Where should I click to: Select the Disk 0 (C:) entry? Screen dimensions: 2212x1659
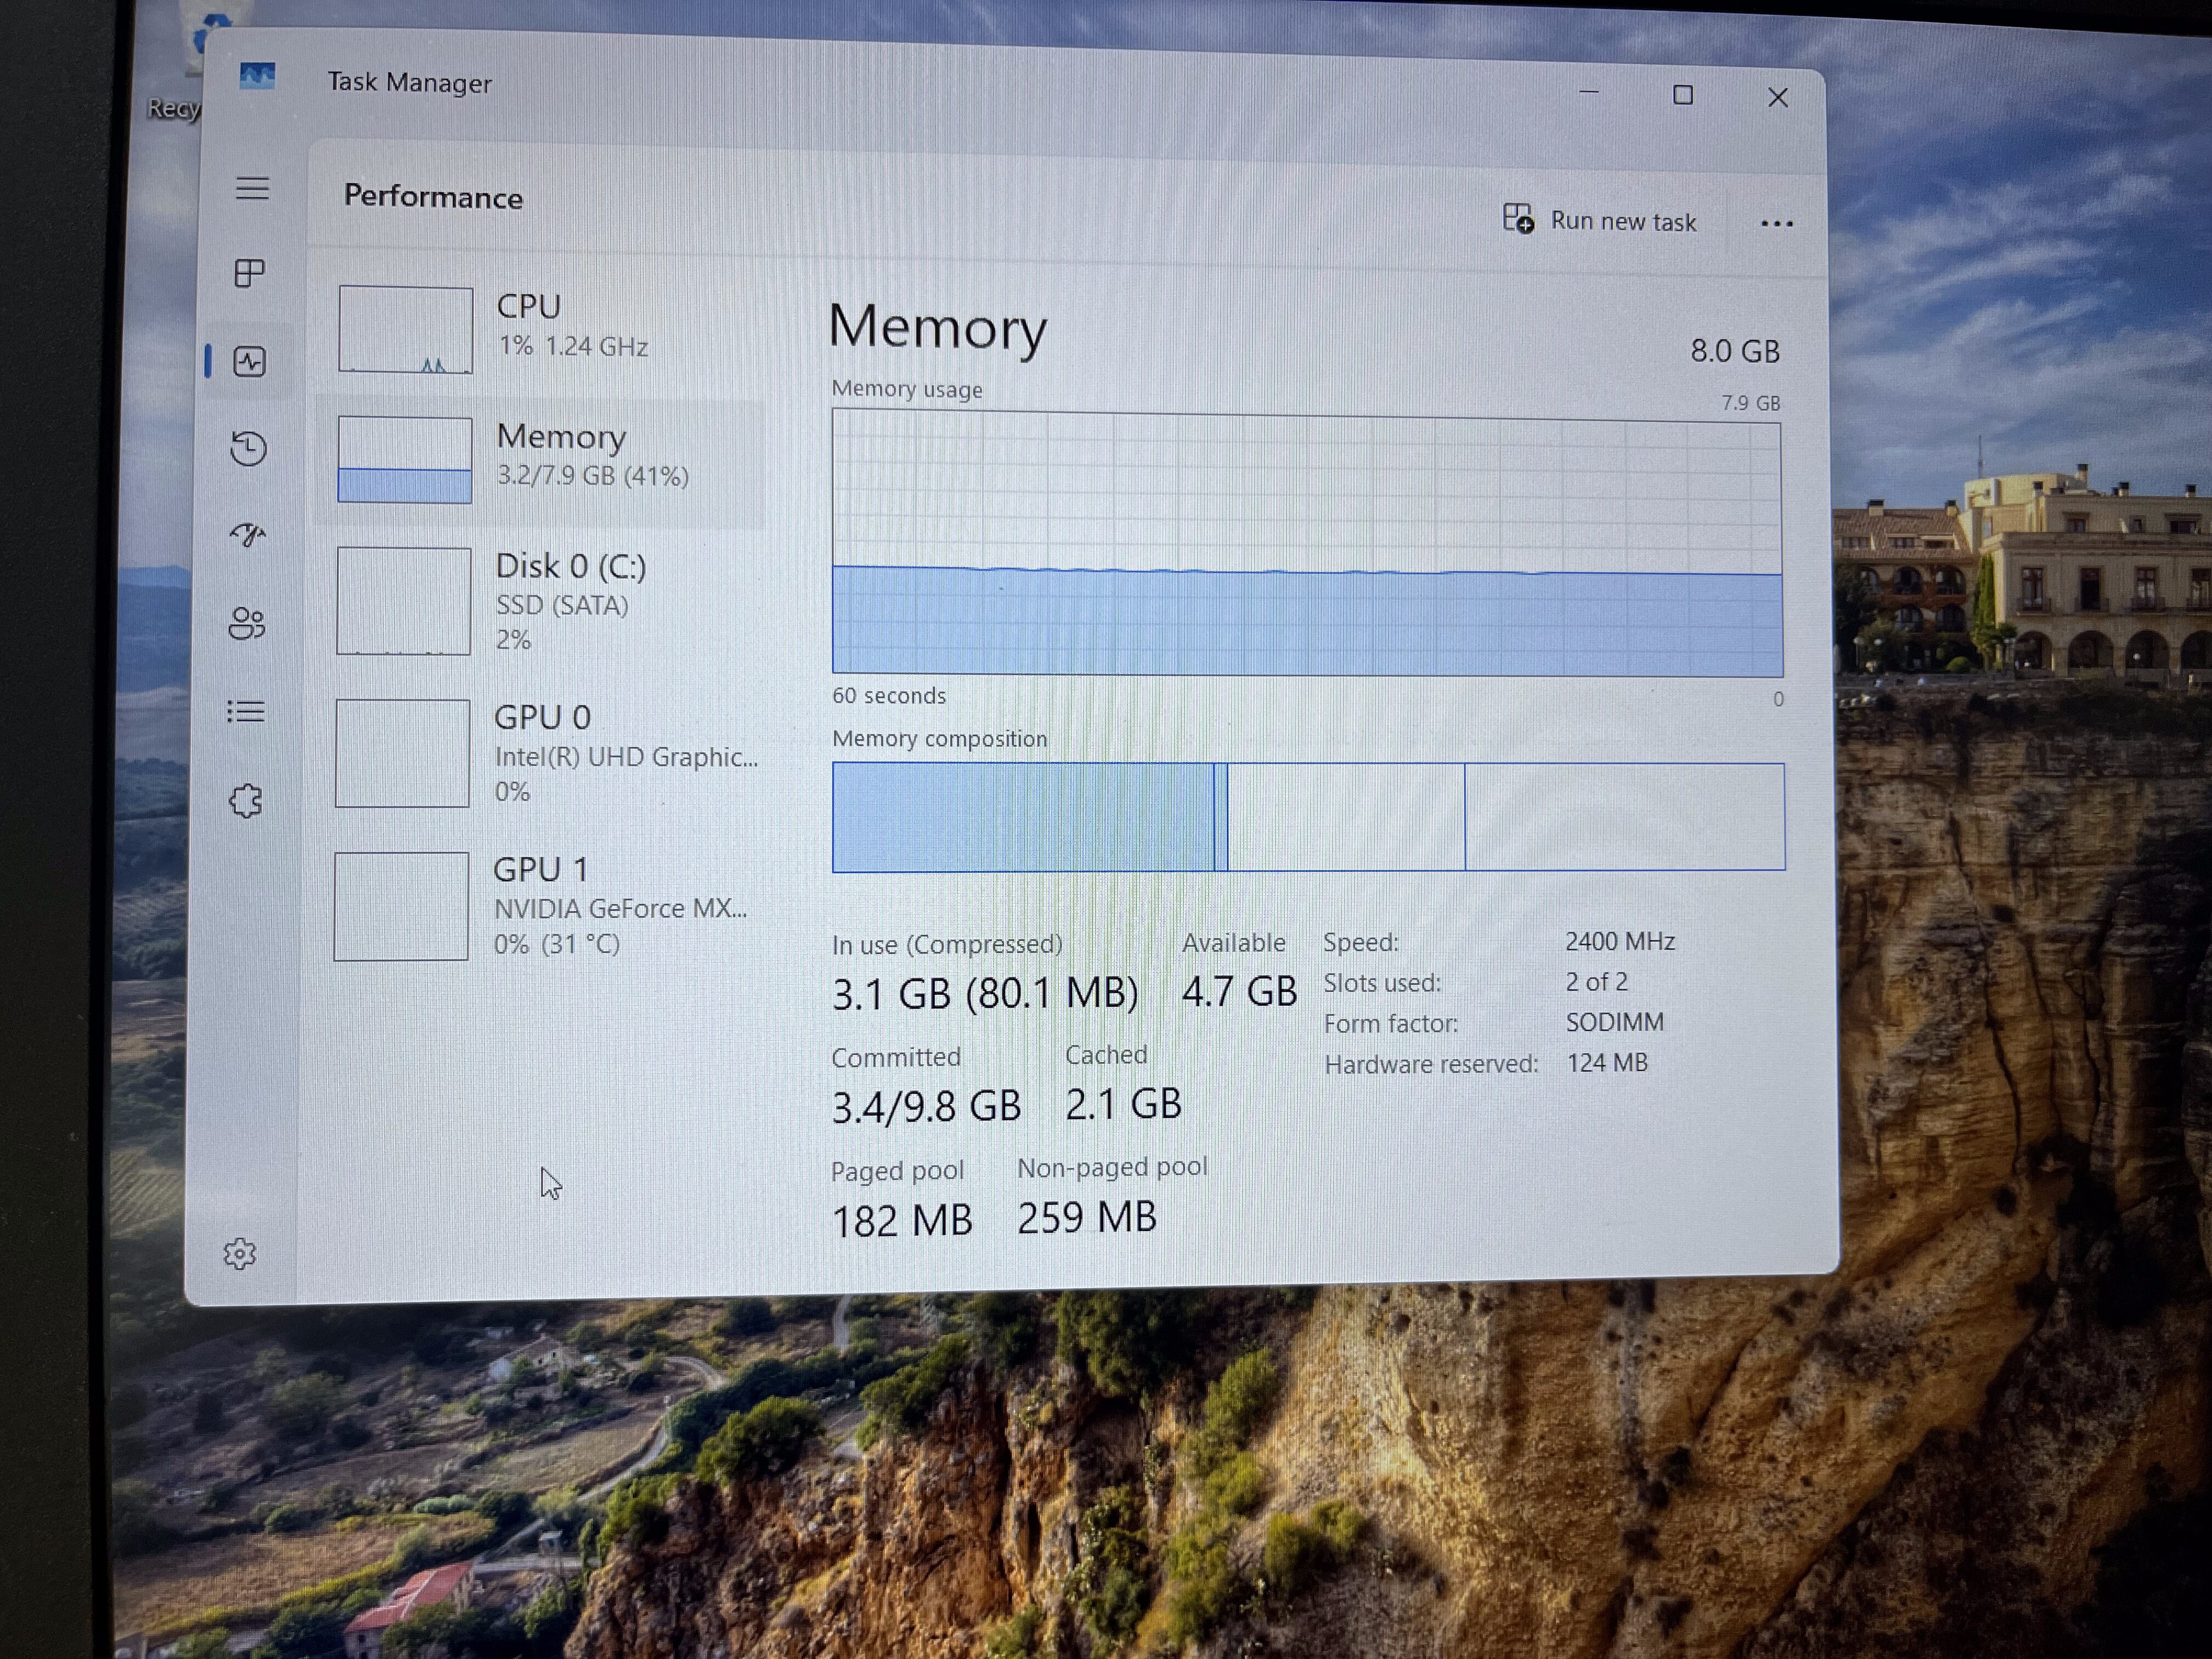pyautogui.click(x=540, y=601)
